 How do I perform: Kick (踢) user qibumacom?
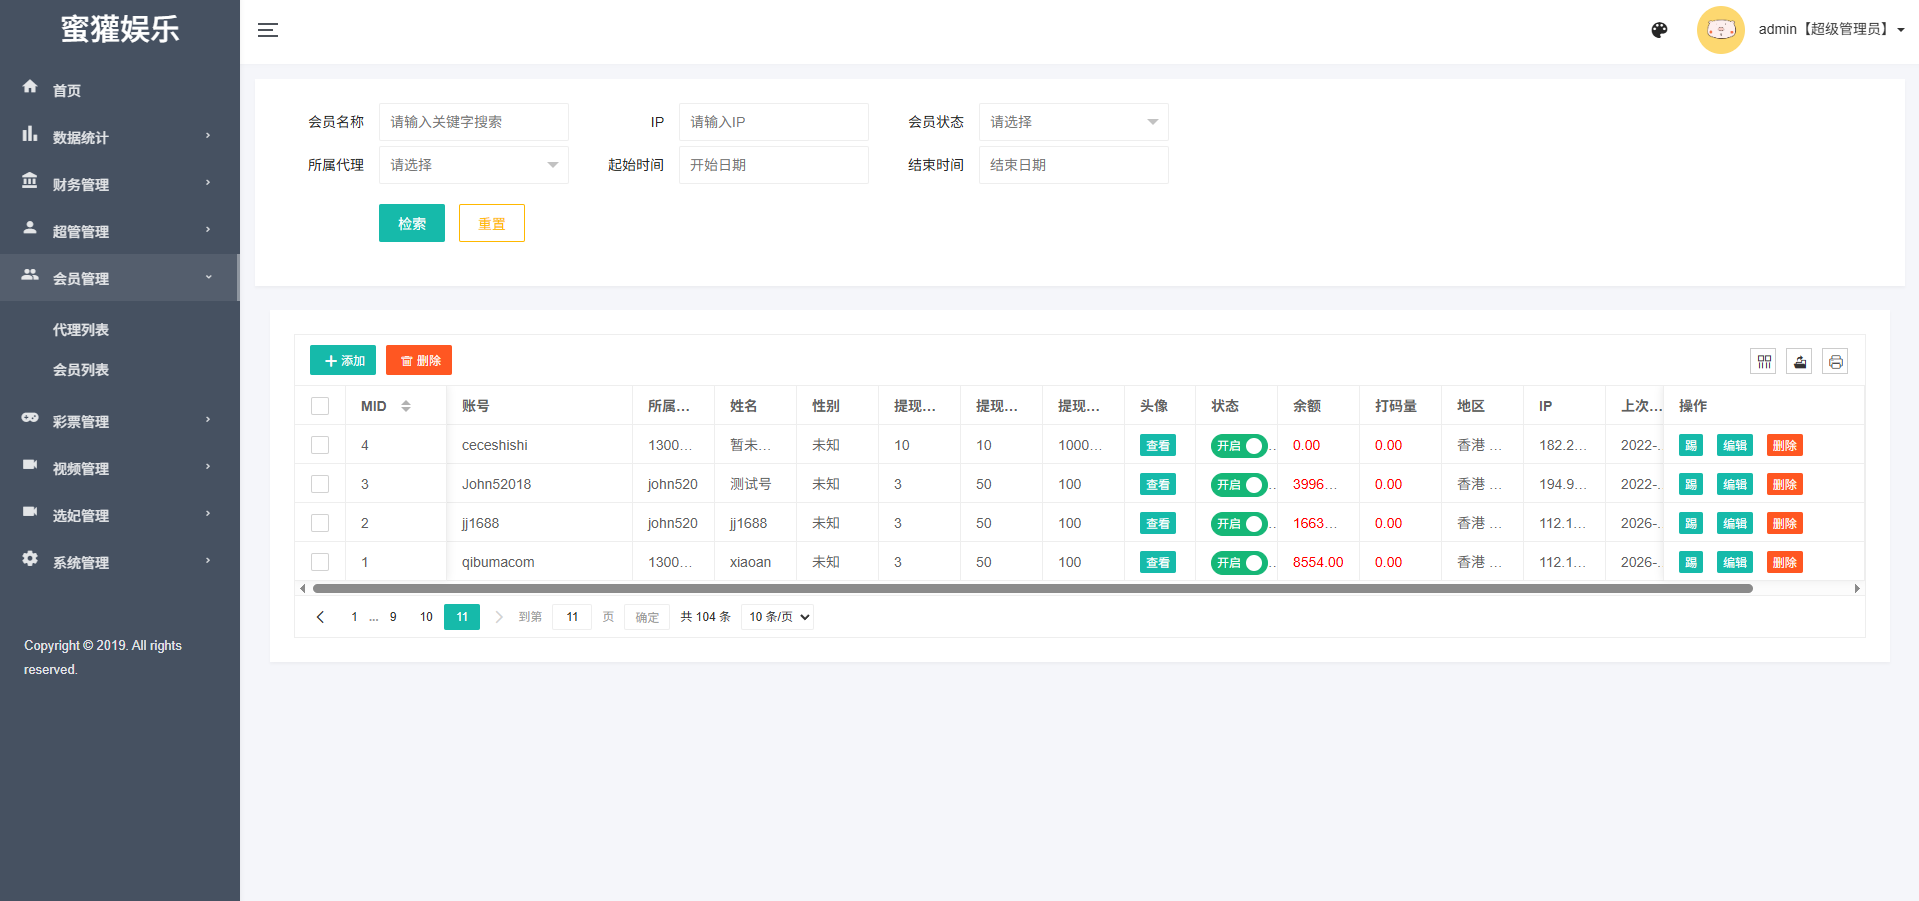tap(1691, 562)
